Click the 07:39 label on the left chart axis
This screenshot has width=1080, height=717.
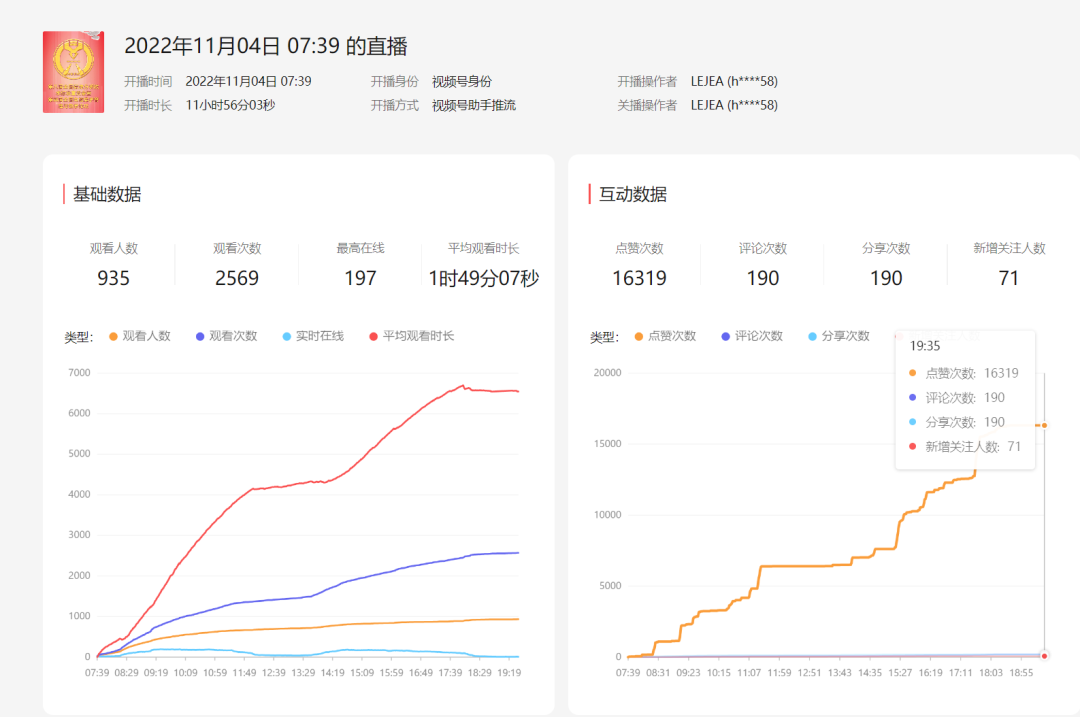[98, 673]
